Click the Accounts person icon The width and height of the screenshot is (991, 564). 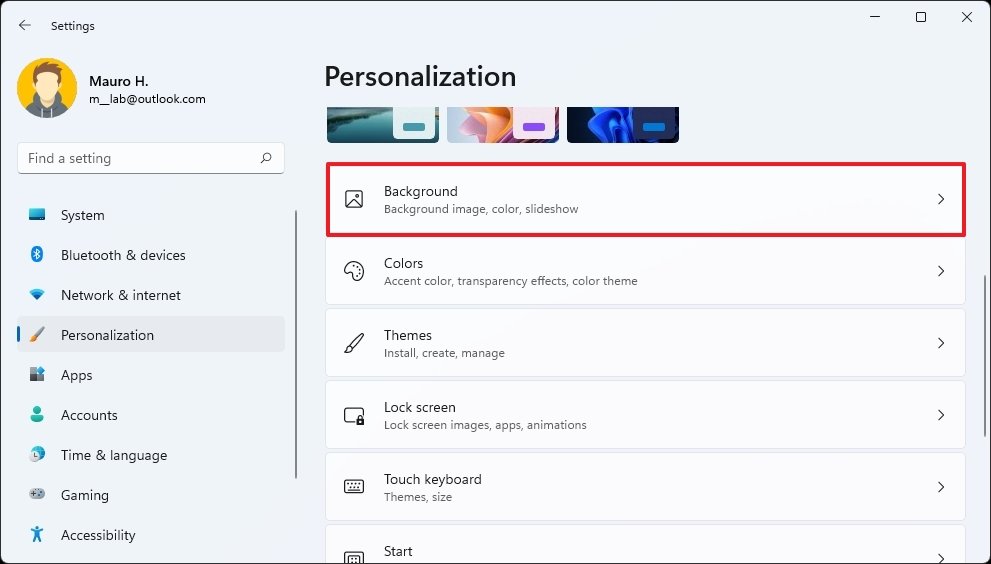pyautogui.click(x=37, y=414)
